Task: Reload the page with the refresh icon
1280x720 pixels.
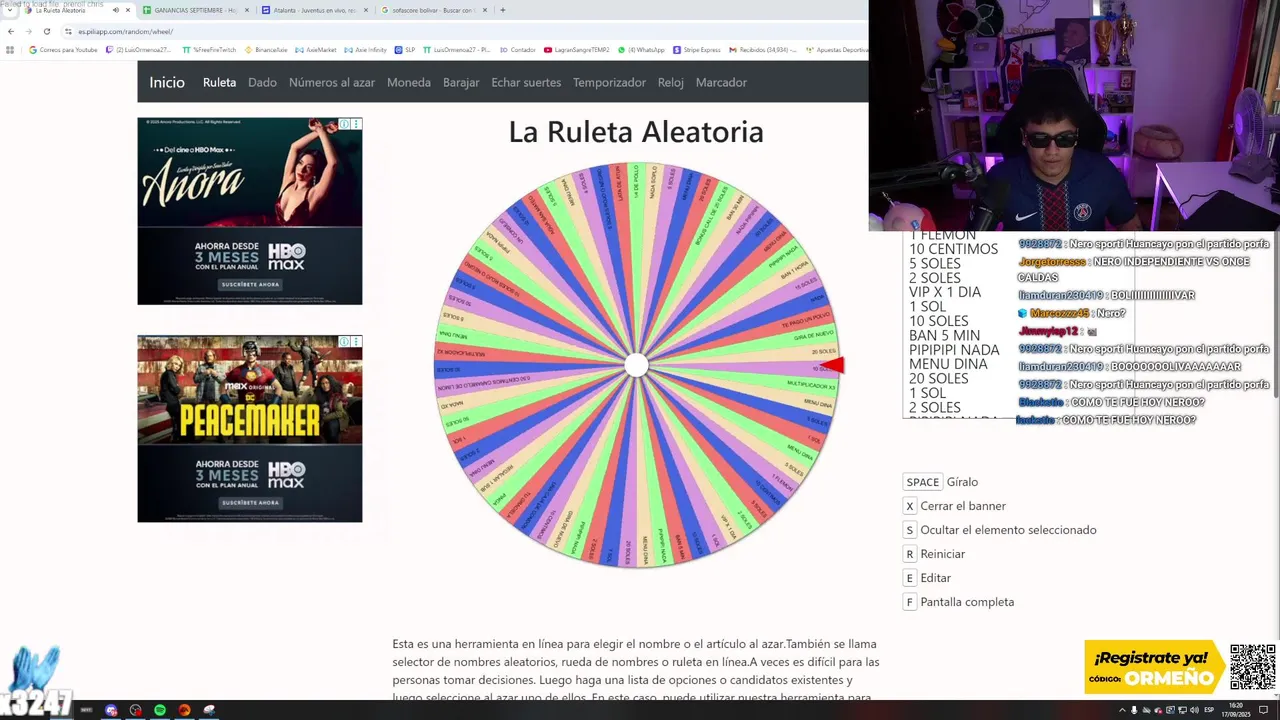Action: pos(46,31)
